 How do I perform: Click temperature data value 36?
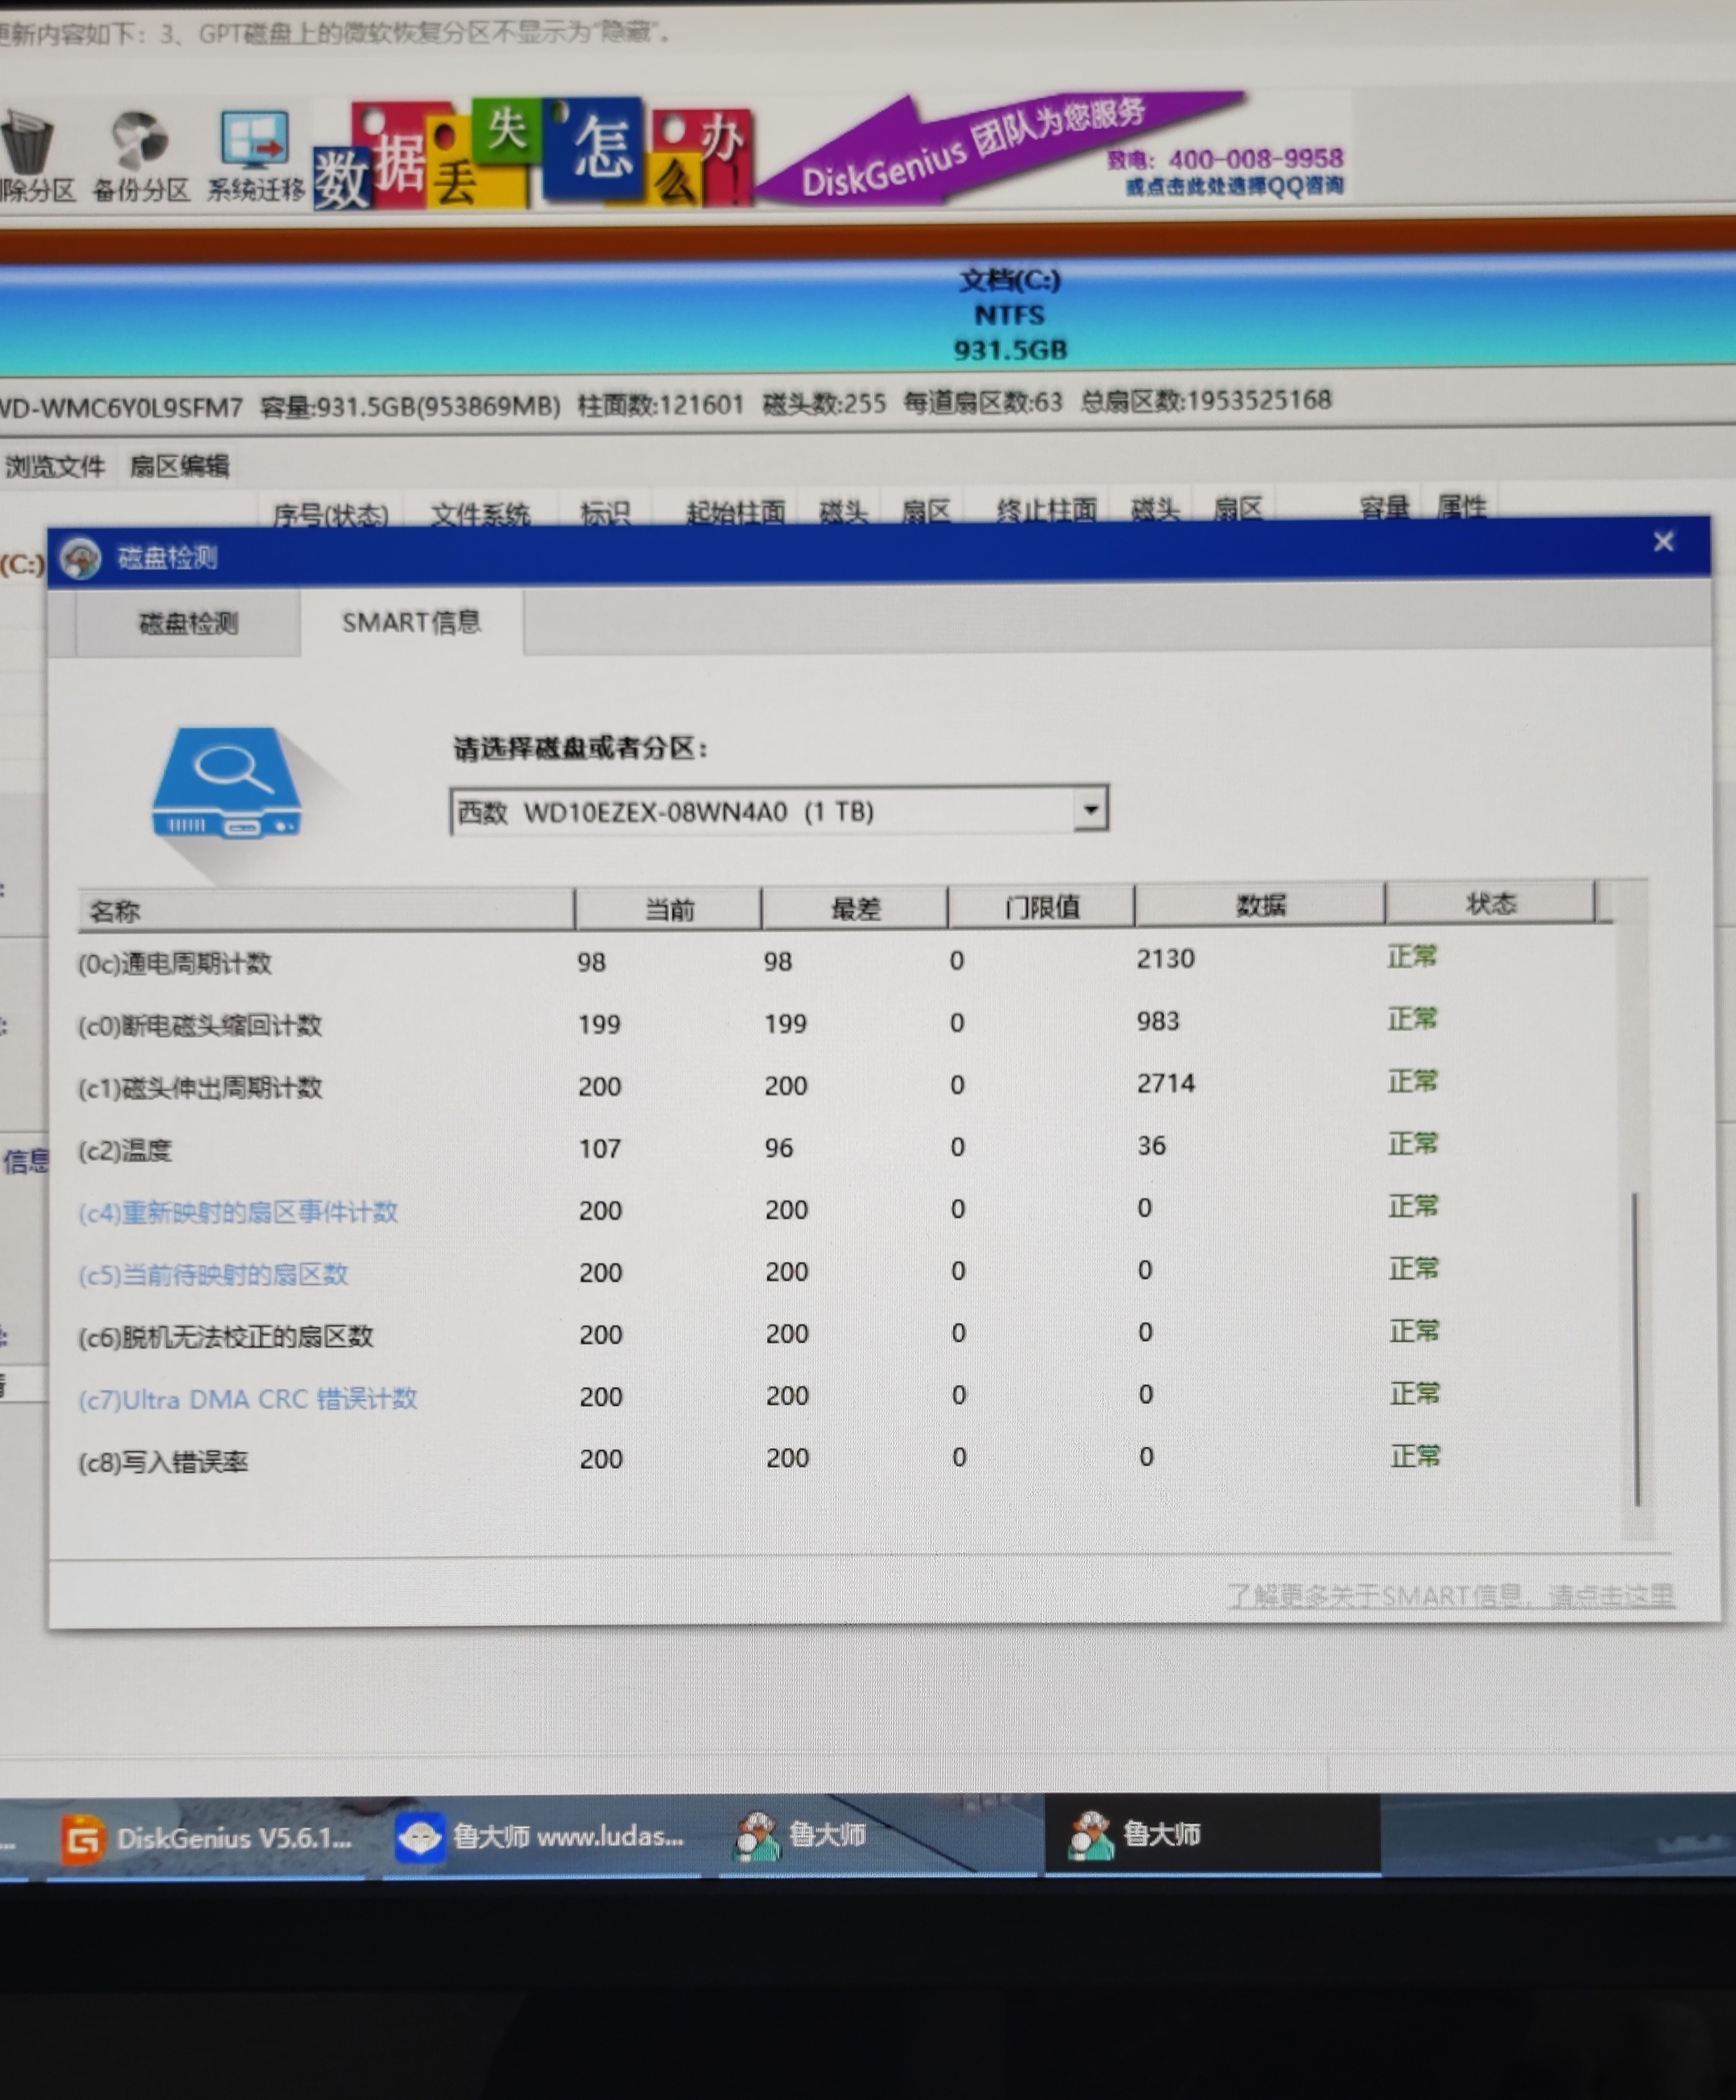coord(1151,1145)
